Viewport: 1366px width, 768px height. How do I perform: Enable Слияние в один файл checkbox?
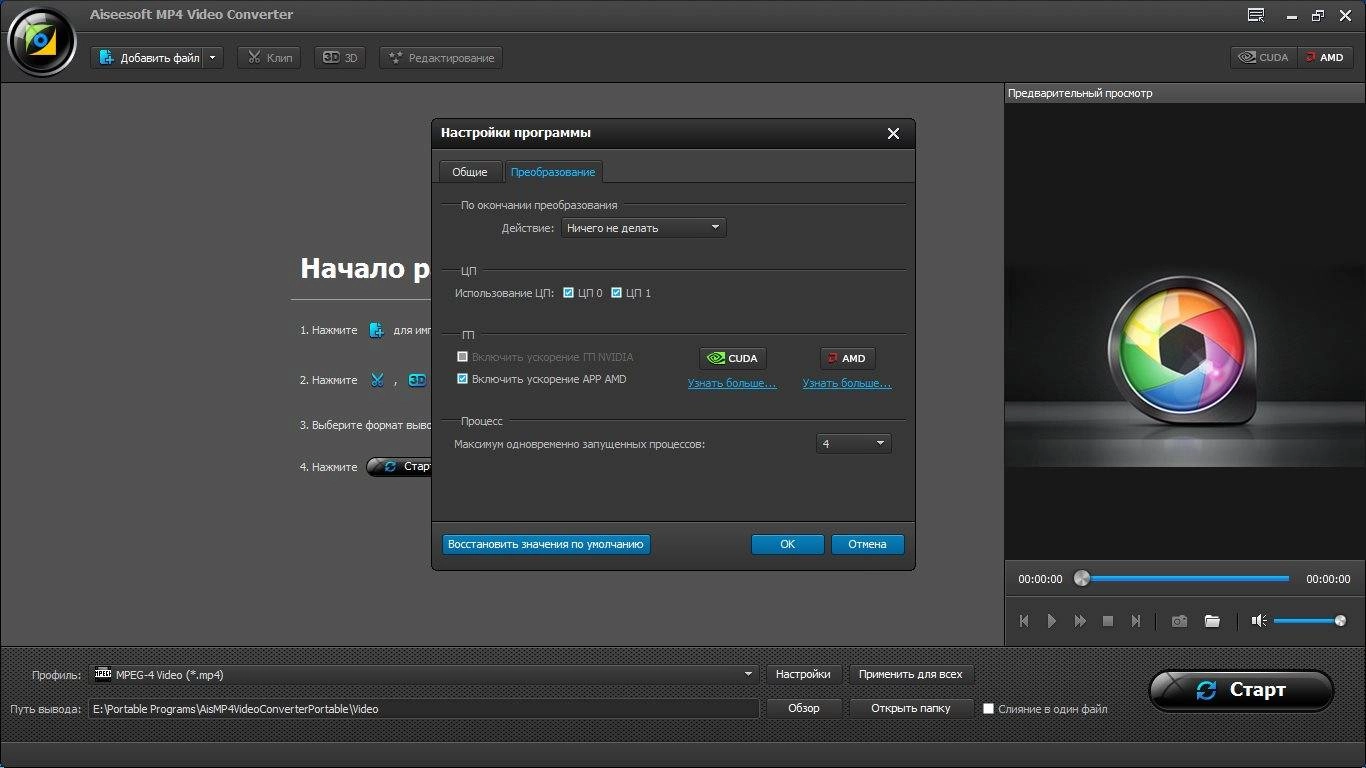pyautogui.click(x=988, y=709)
